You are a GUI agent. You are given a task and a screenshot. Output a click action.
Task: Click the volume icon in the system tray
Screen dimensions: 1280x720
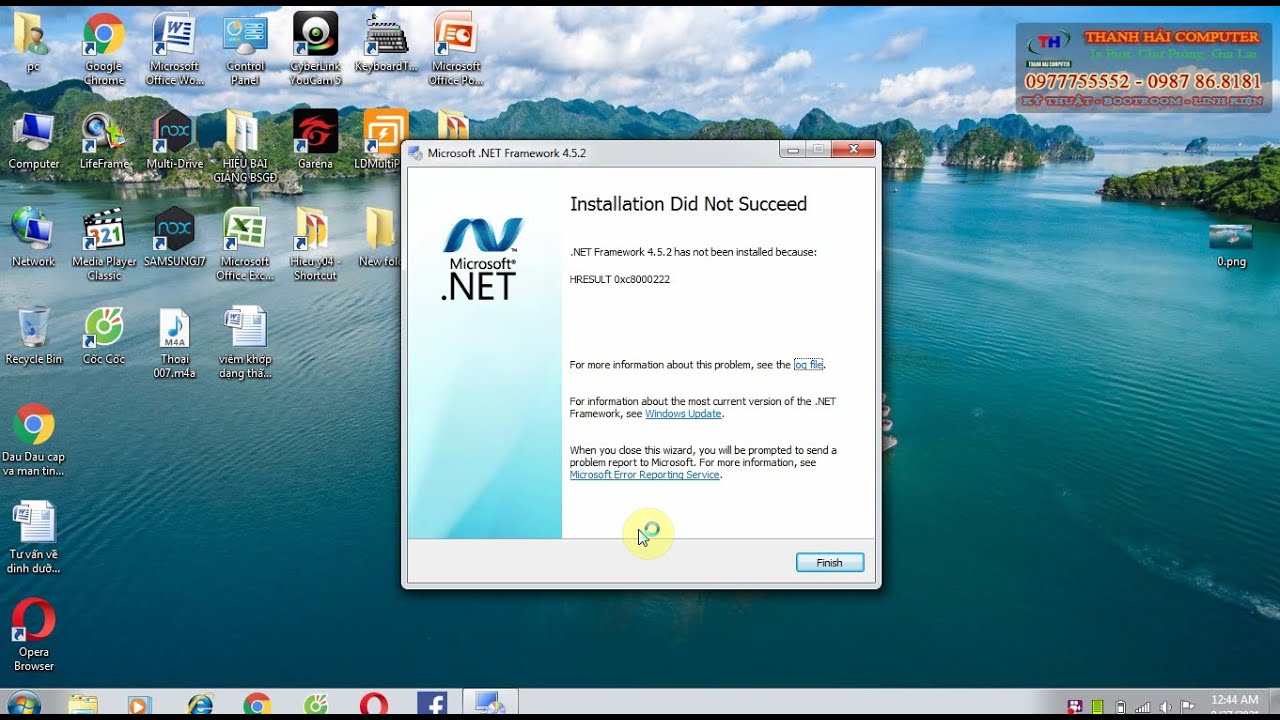click(x=1164, y=707)
